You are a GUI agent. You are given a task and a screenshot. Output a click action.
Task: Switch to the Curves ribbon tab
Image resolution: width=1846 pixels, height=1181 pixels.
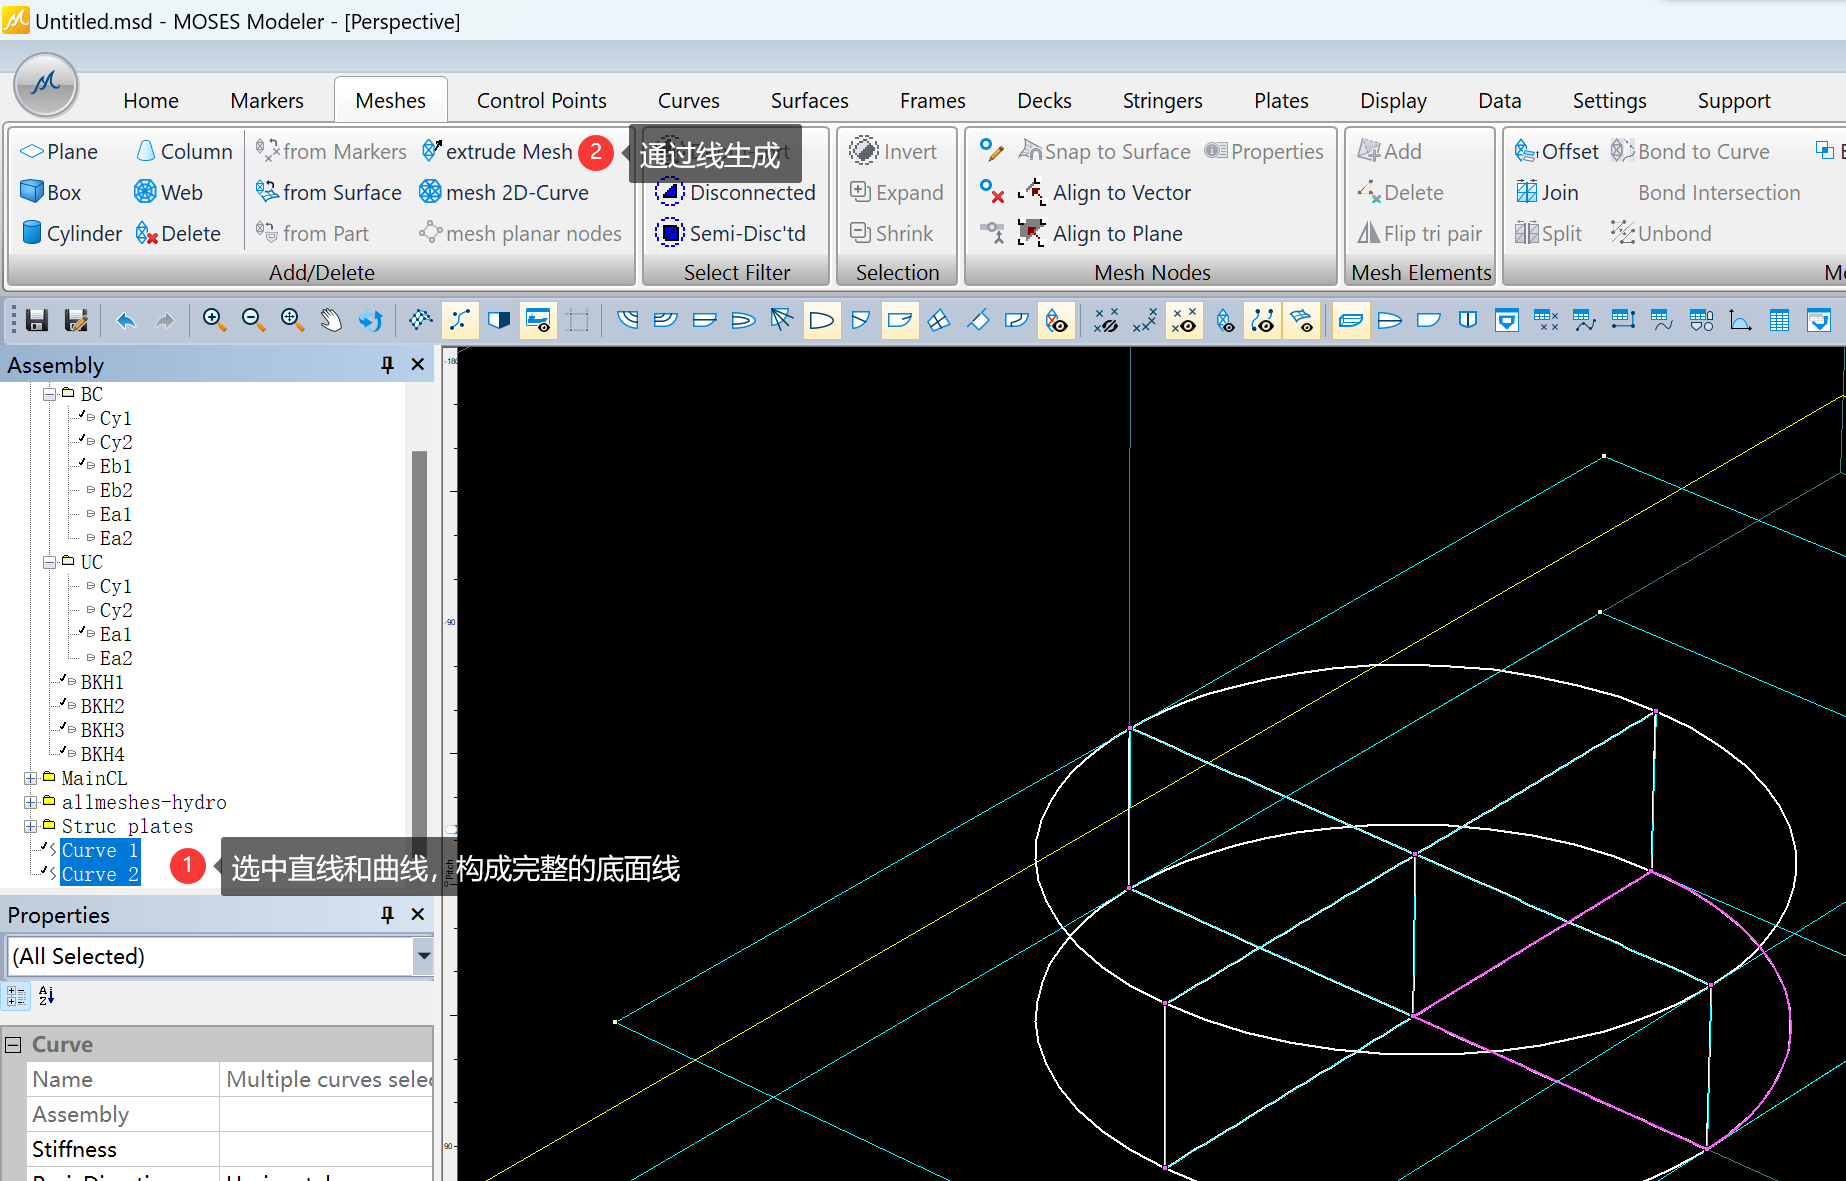(688, 101)
